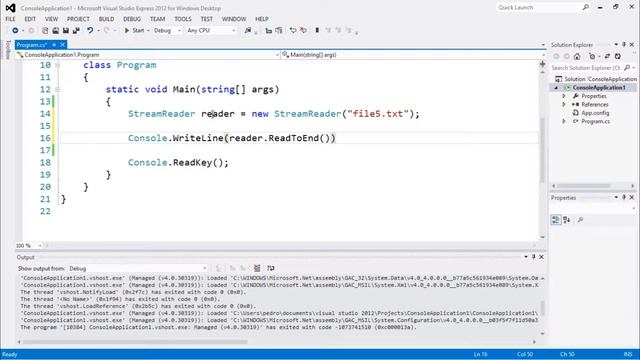The image size is (640, 360).
Task: Open the Any CPU platform dropdown
Action: pyautogui.click(x=211, y=31)
